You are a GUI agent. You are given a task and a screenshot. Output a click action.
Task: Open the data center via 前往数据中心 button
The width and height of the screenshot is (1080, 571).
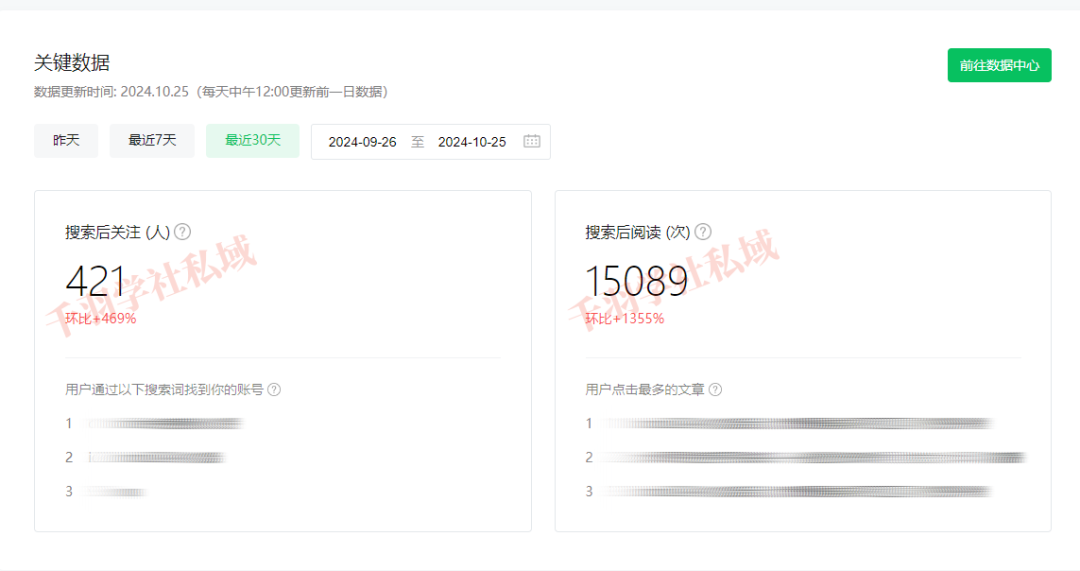point(999,65)
